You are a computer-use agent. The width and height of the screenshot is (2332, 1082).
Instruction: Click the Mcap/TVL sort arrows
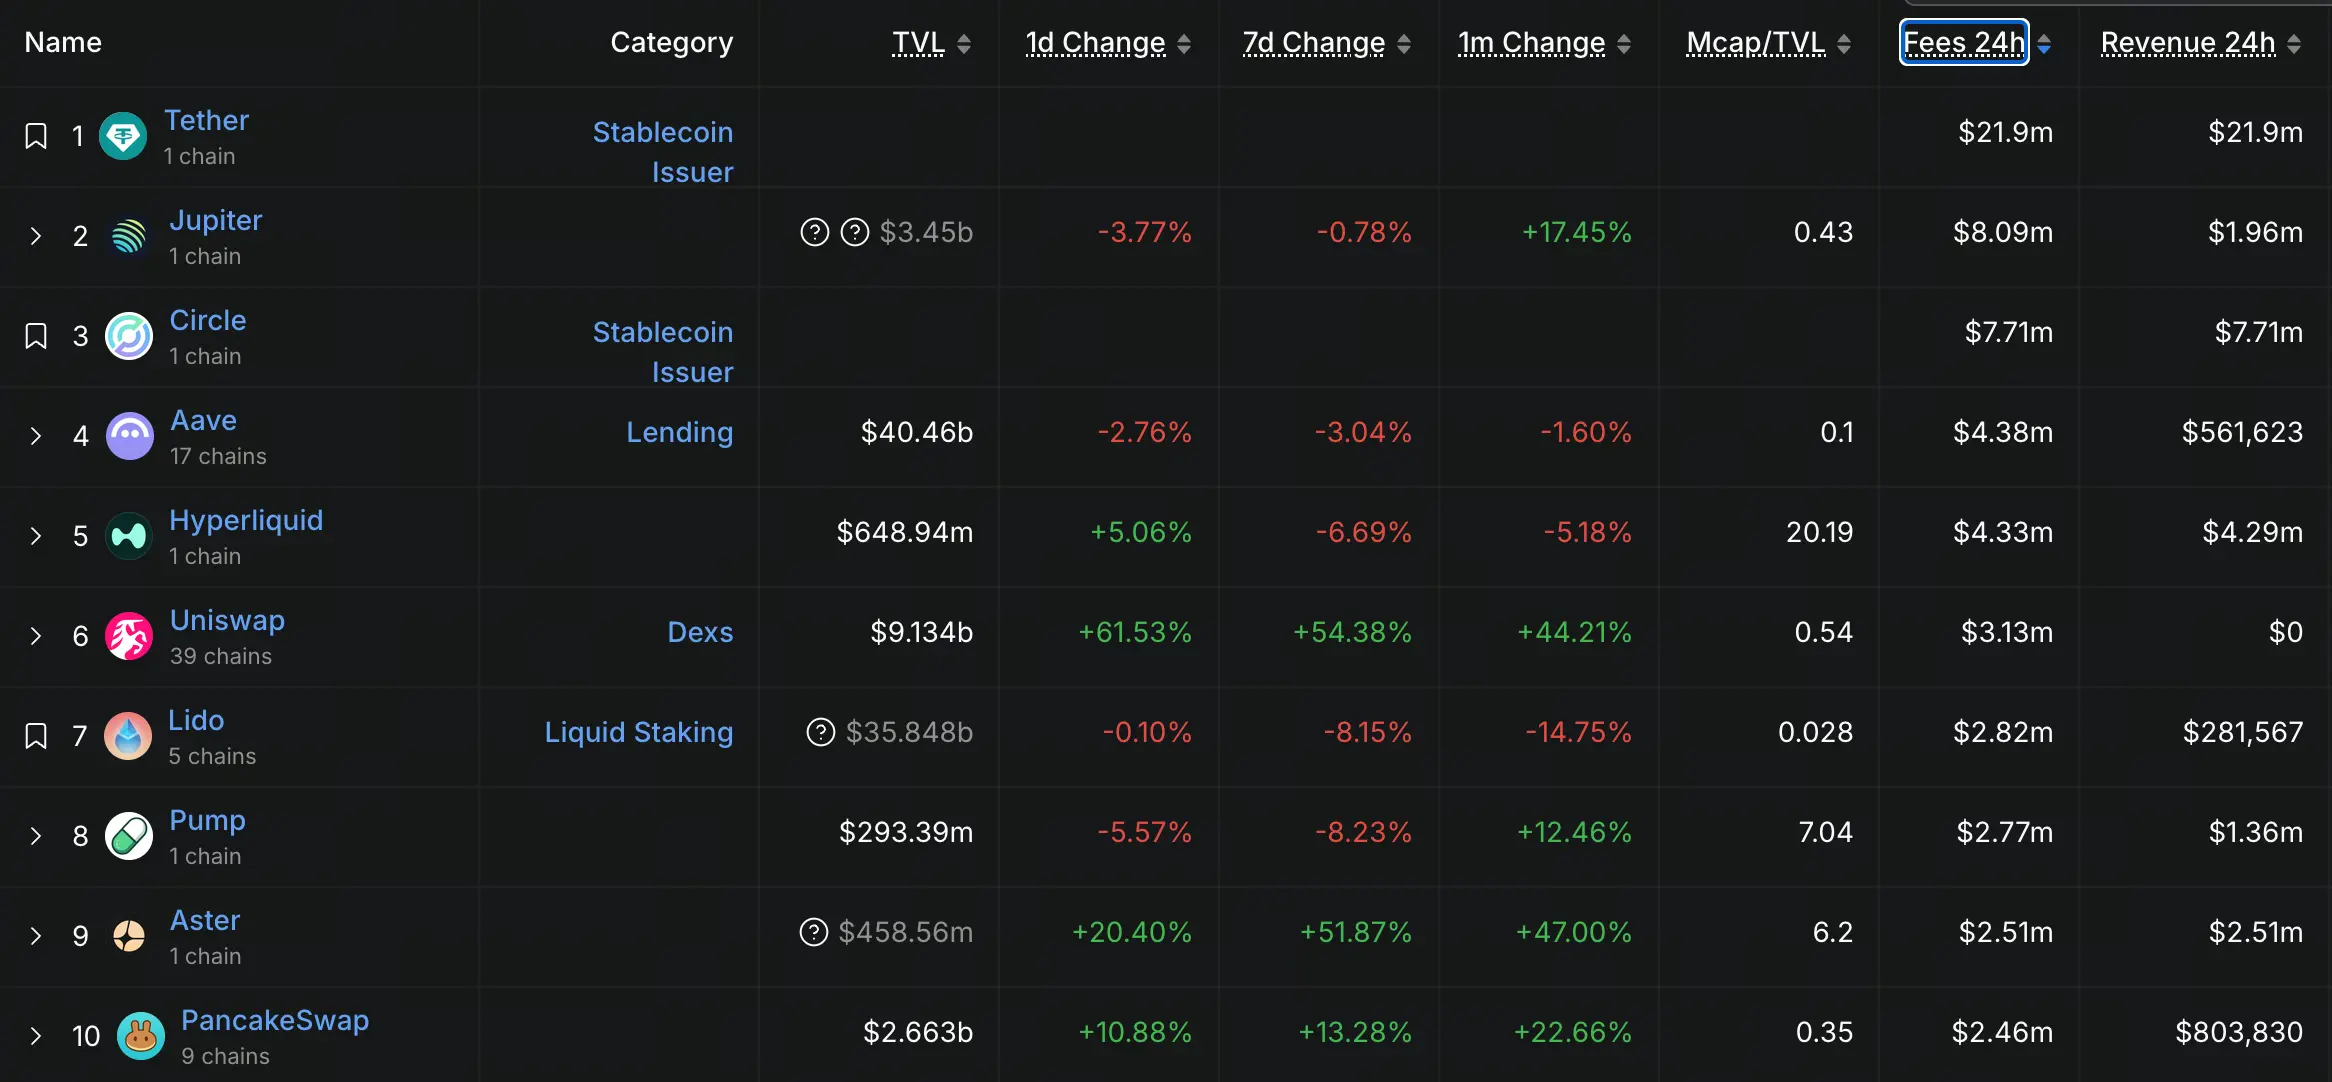tap(1844, 44)
